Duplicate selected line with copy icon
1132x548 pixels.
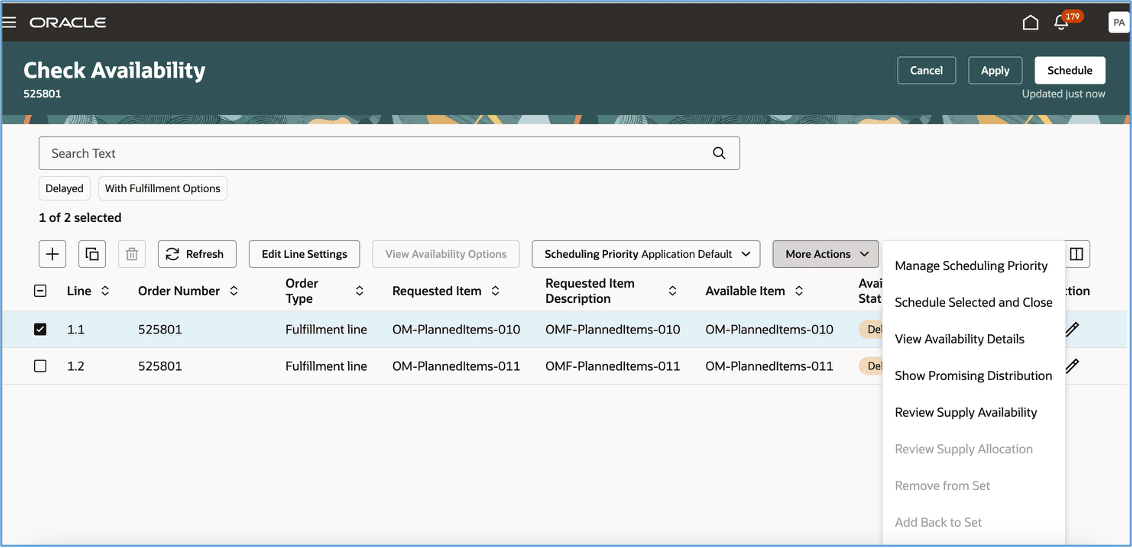(x=92, y=254)
